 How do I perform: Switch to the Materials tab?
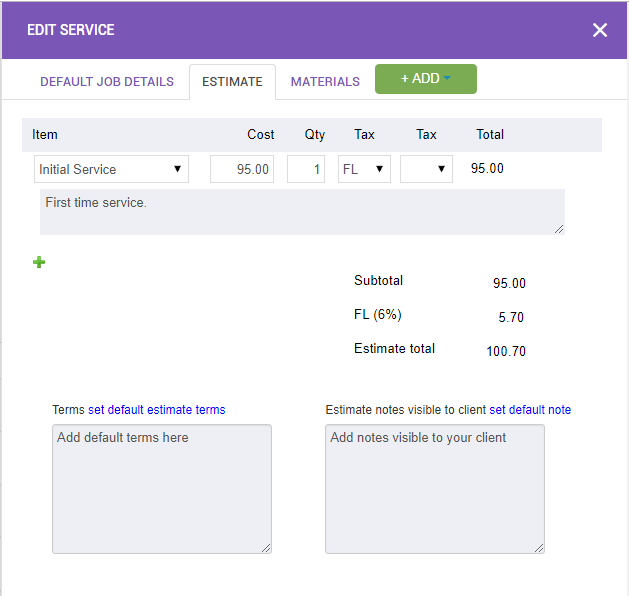coord(325,82)
